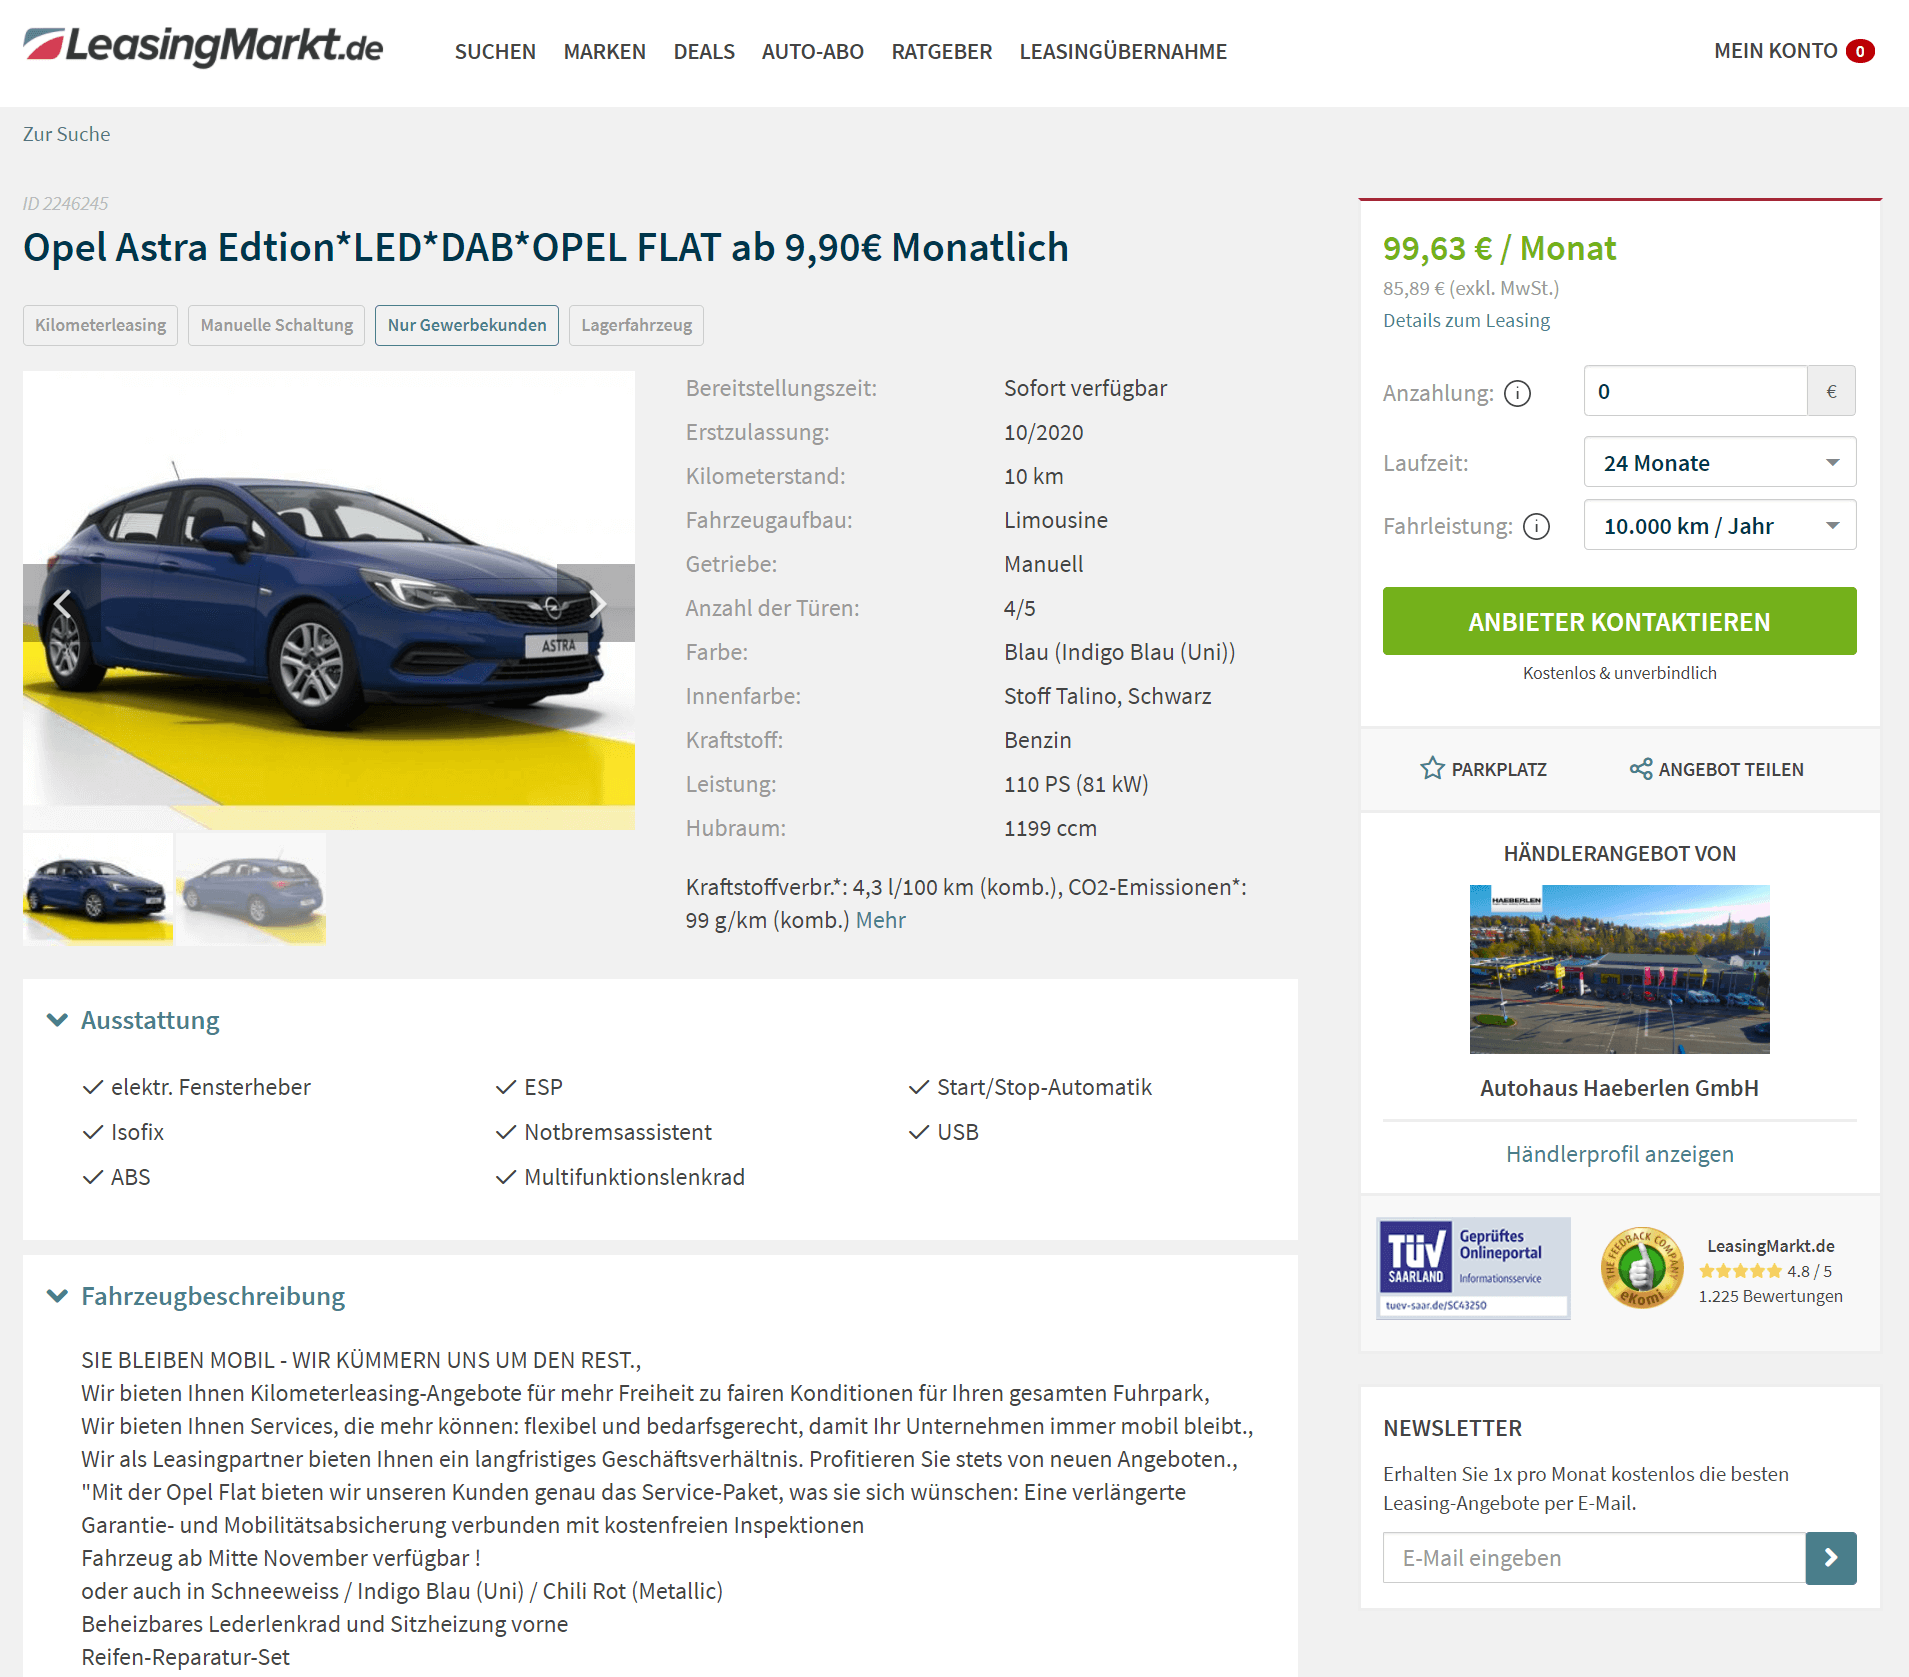This screenshot has height=1677, width=1909.
Task: Click the Anbieter kontaktieren button
Action: [x=1619, y=621]
